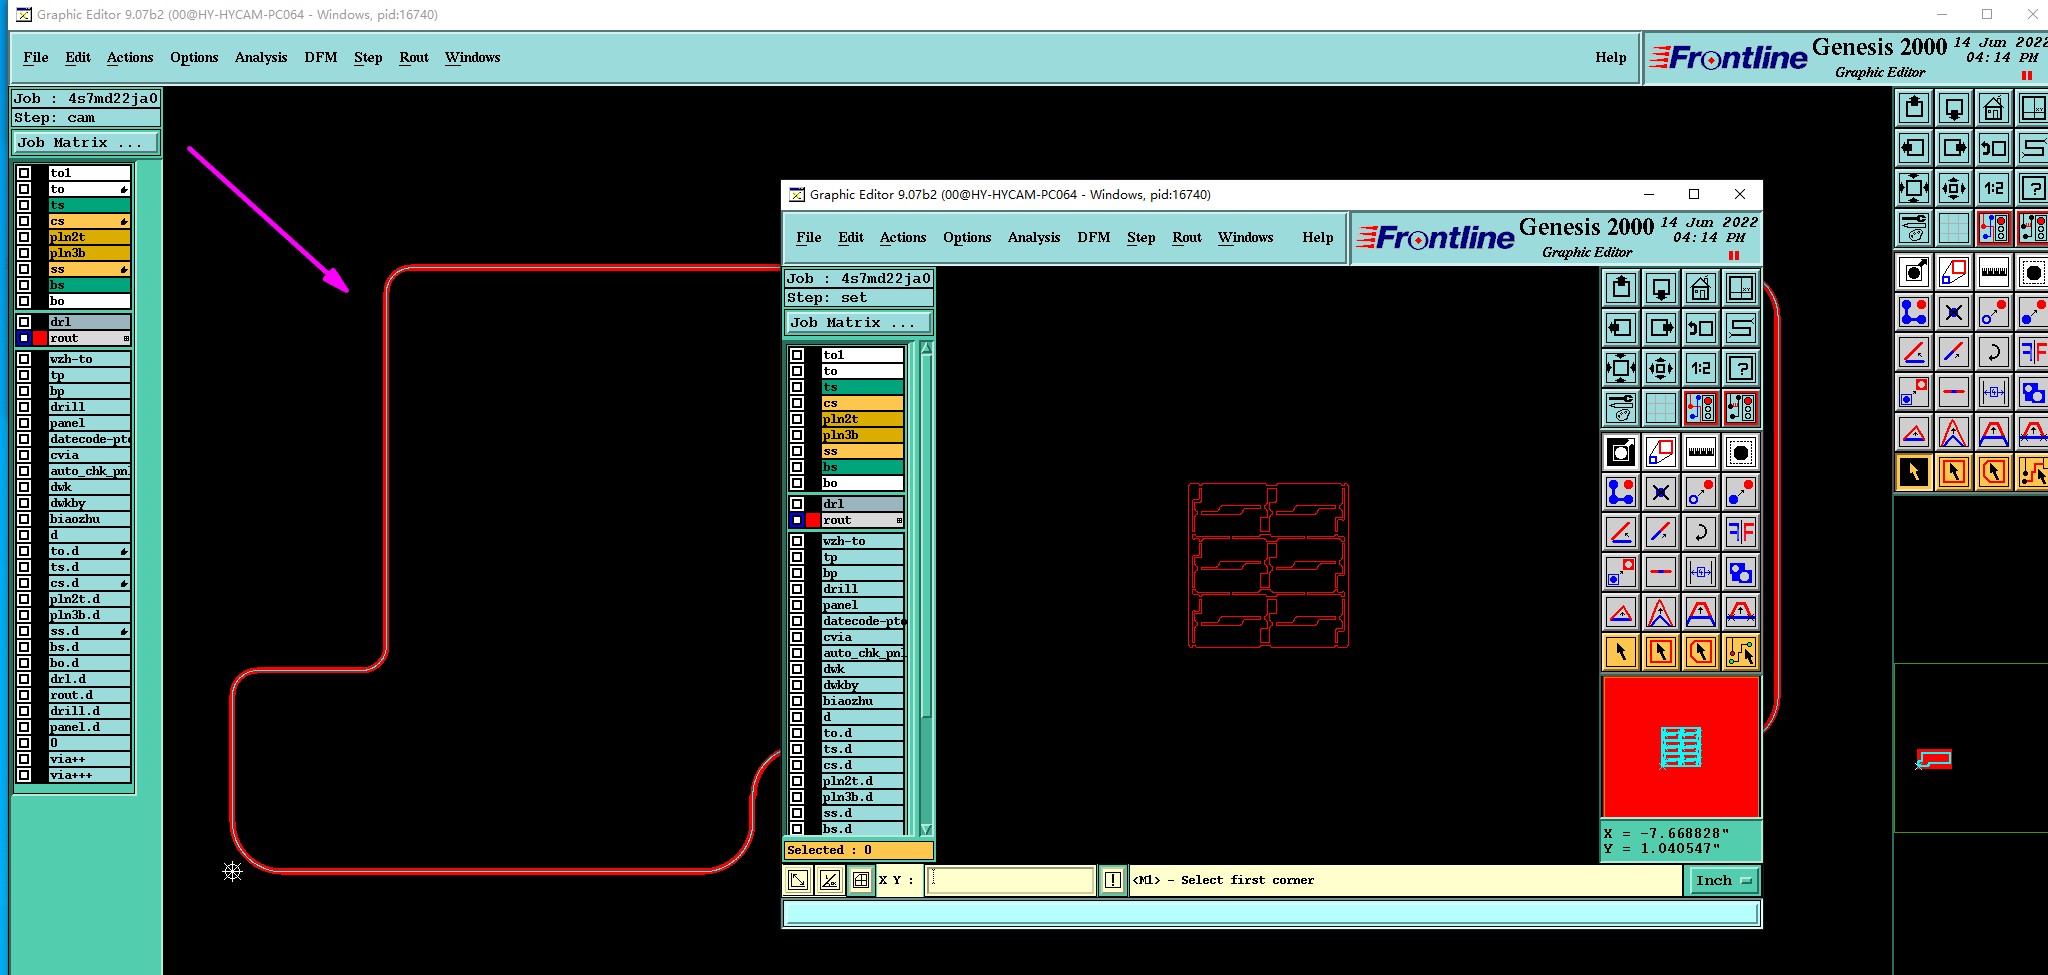2048x975 pixels.
Task: Toggle visibility box of 'drl' layer in back window
Action: [x=24, y=322]
